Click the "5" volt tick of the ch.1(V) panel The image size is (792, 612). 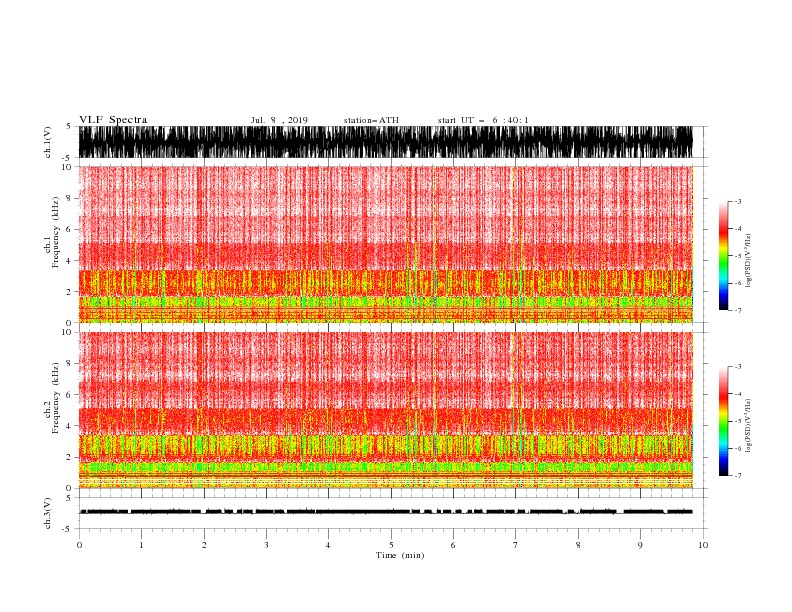tap(69, 126)
